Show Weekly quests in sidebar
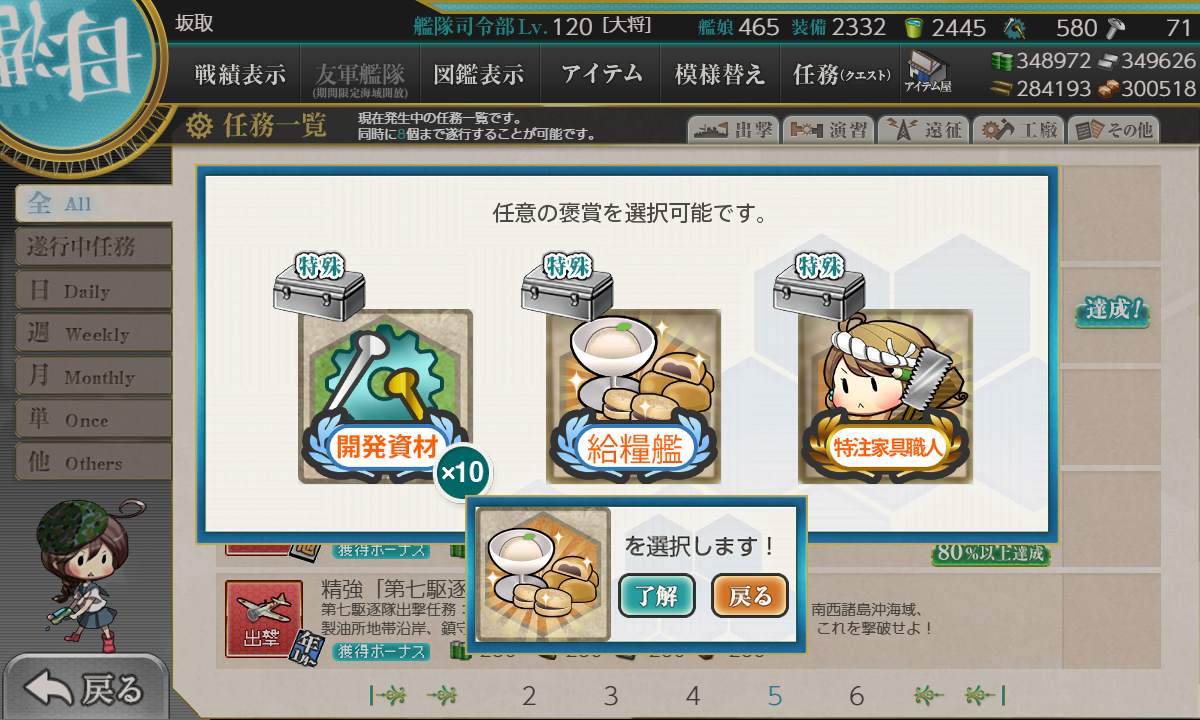Screen dimensions: 1200x720 tap(93, 334)
